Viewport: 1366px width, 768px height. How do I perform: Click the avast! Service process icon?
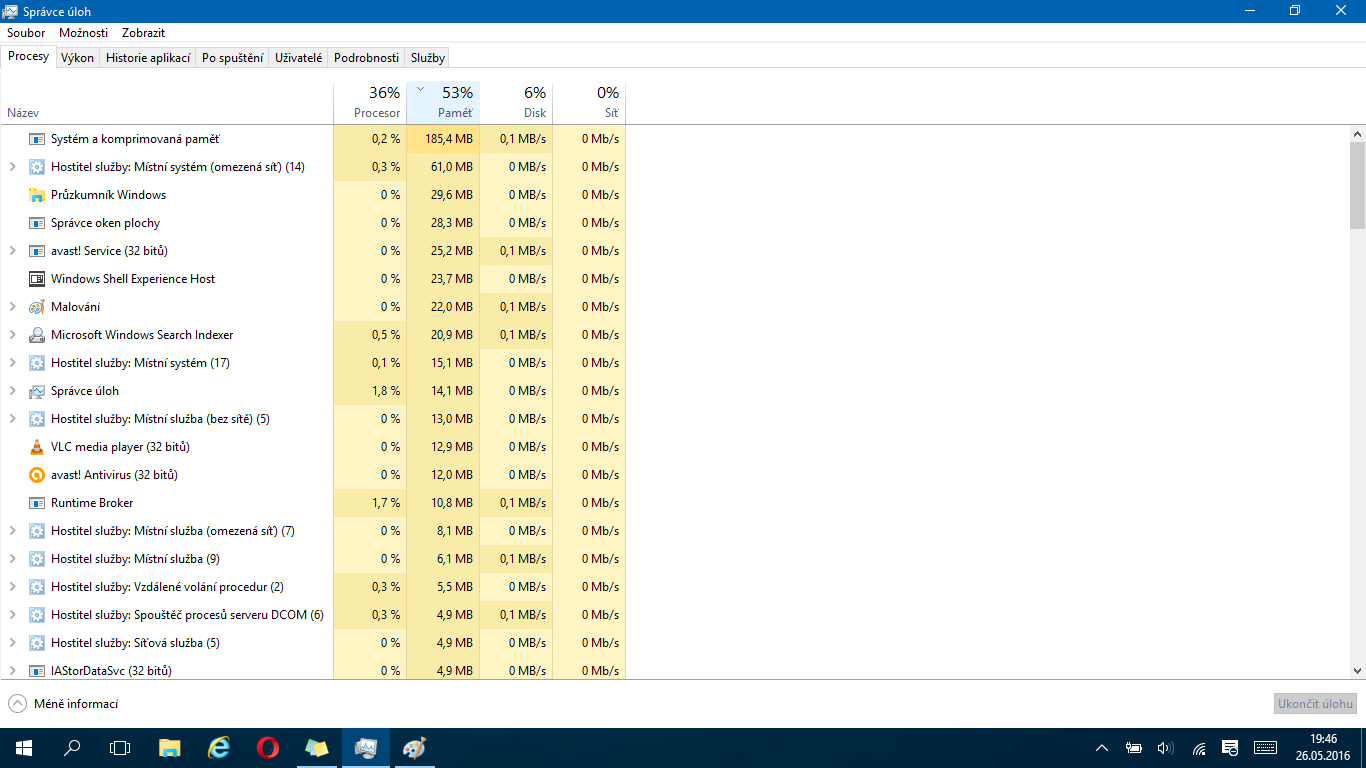[37, 251]
